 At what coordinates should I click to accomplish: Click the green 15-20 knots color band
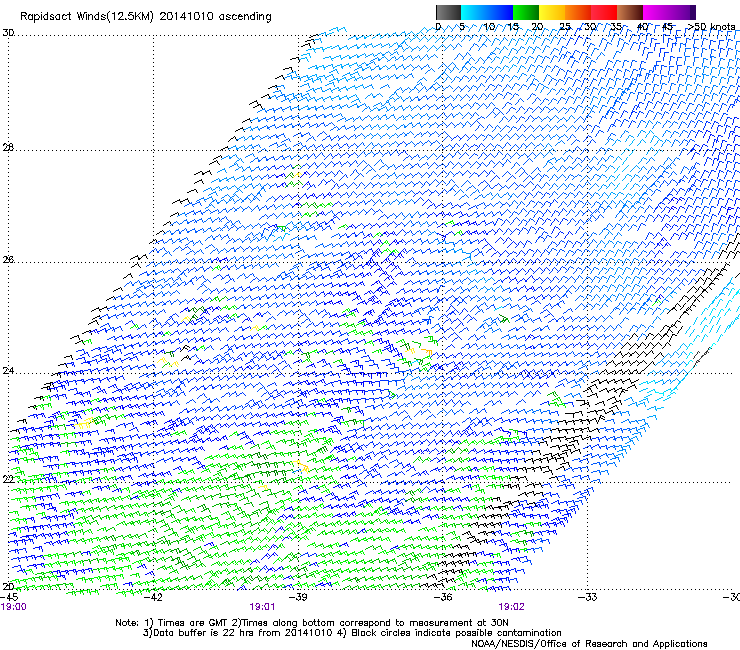[526, 12]
